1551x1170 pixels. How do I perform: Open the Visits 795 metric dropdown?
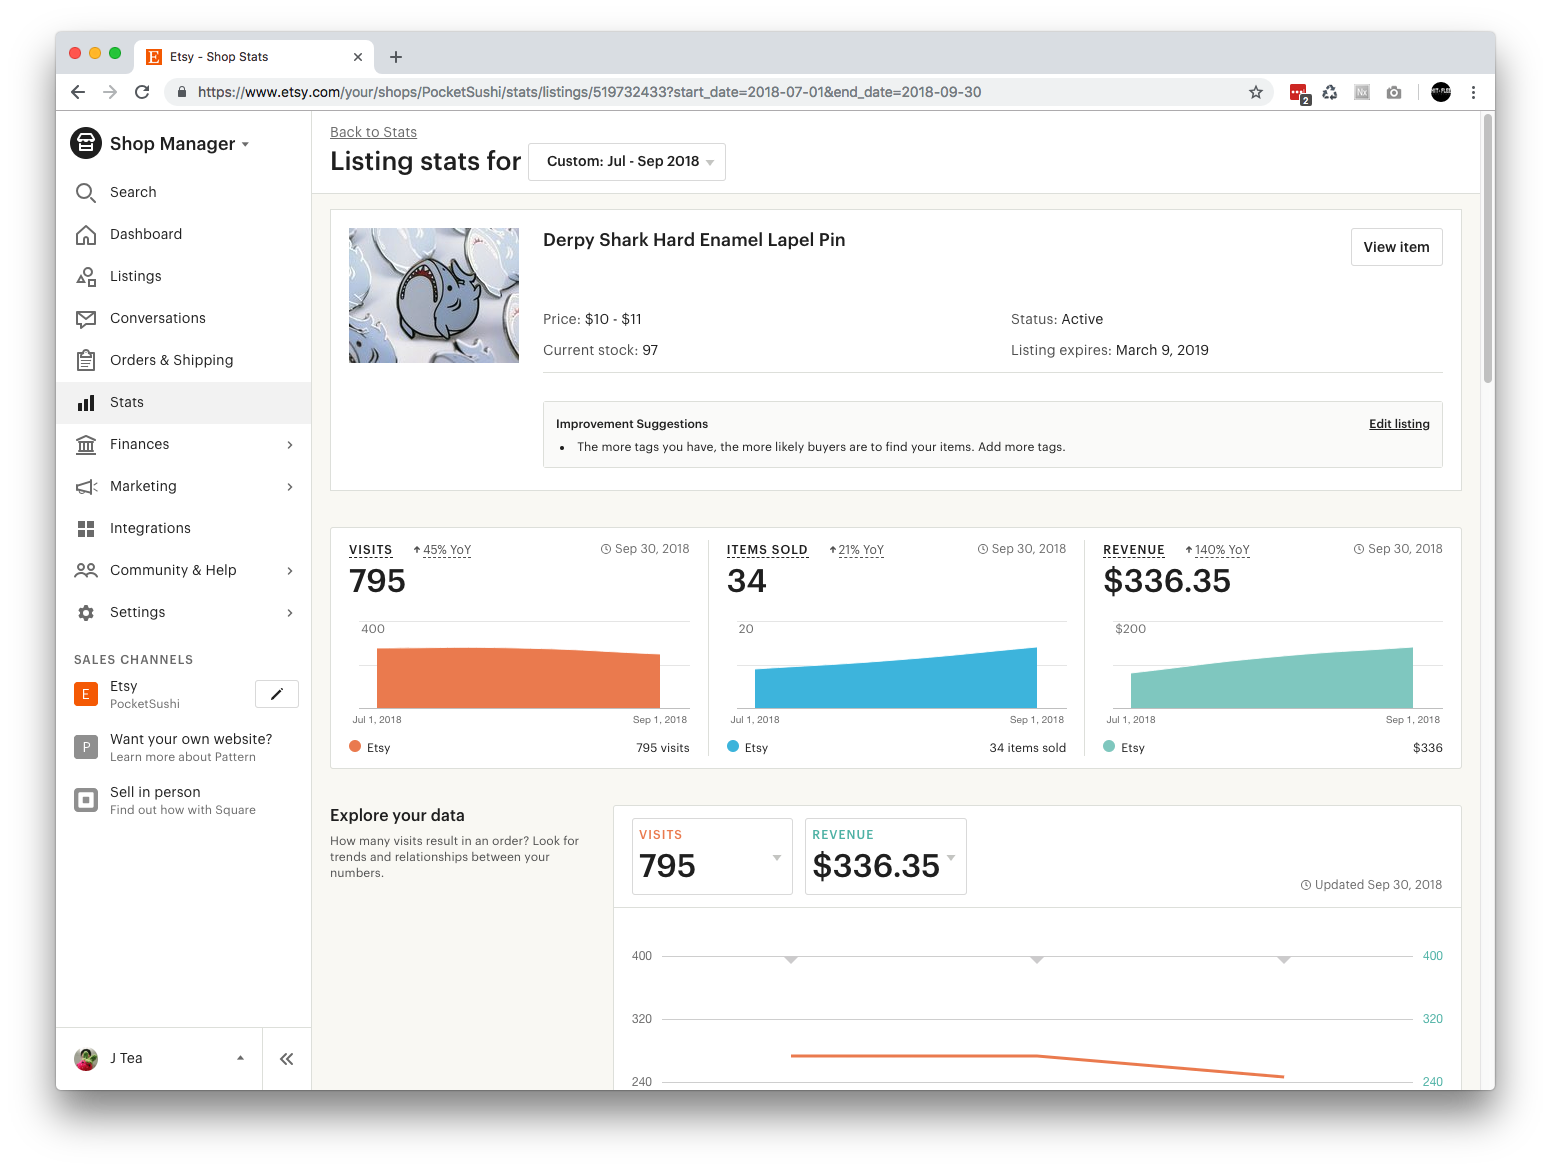pyautogui.click(x=712, y=856)
